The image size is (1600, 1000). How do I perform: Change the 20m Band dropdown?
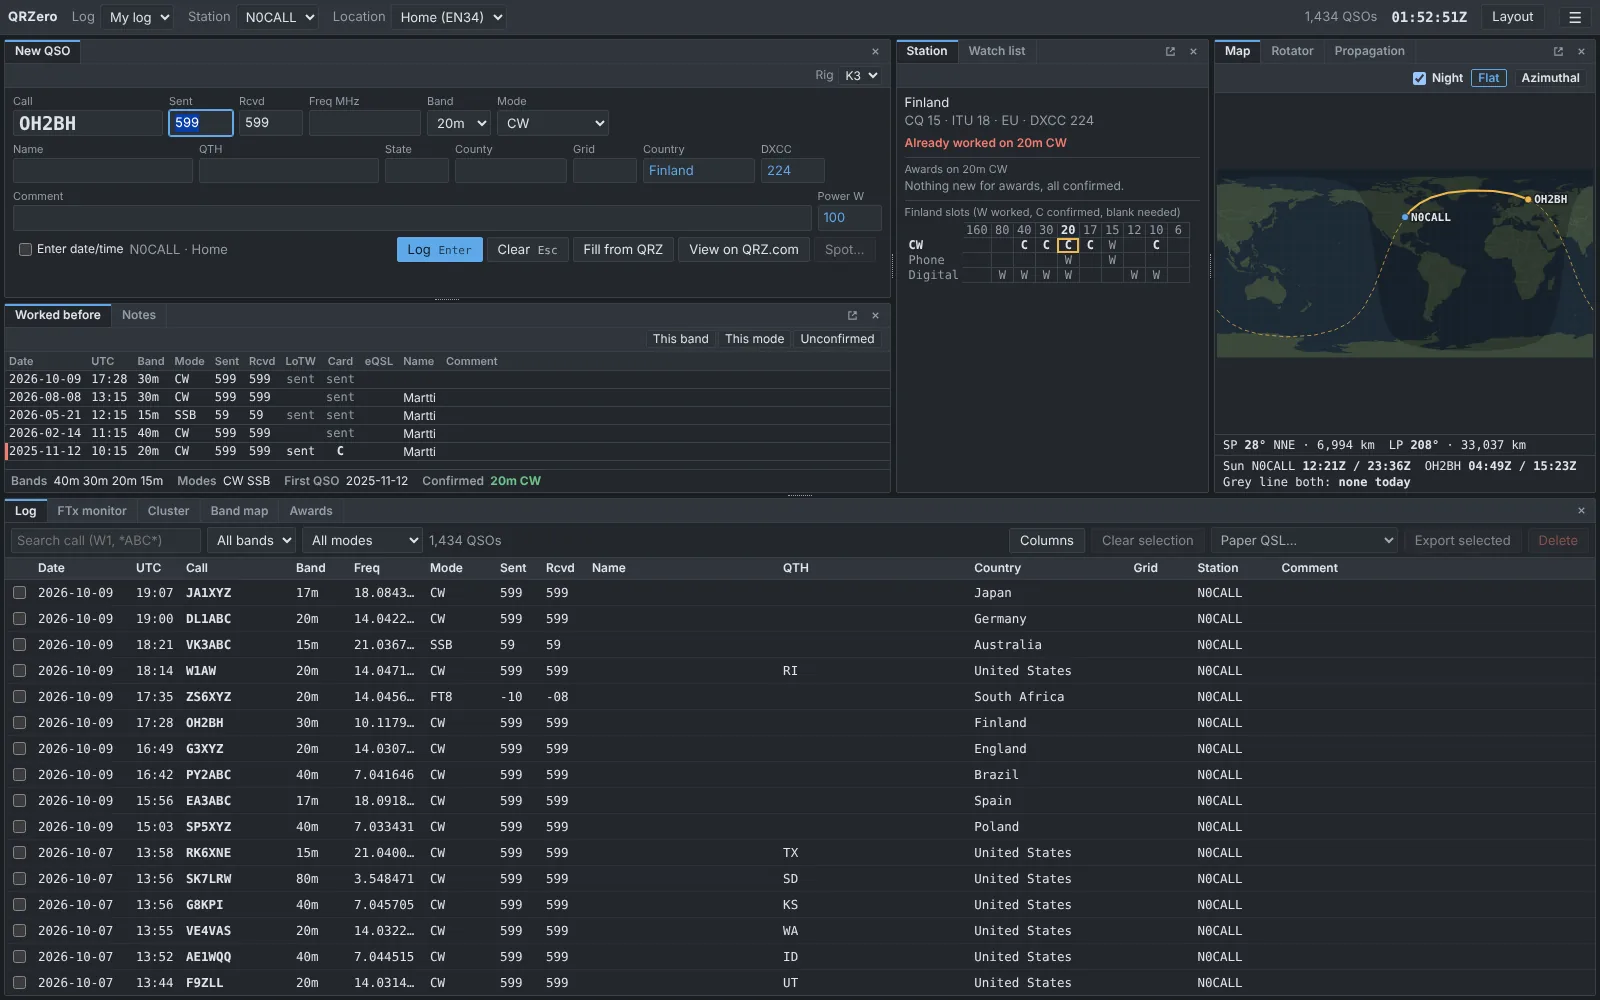coord(459,123)
